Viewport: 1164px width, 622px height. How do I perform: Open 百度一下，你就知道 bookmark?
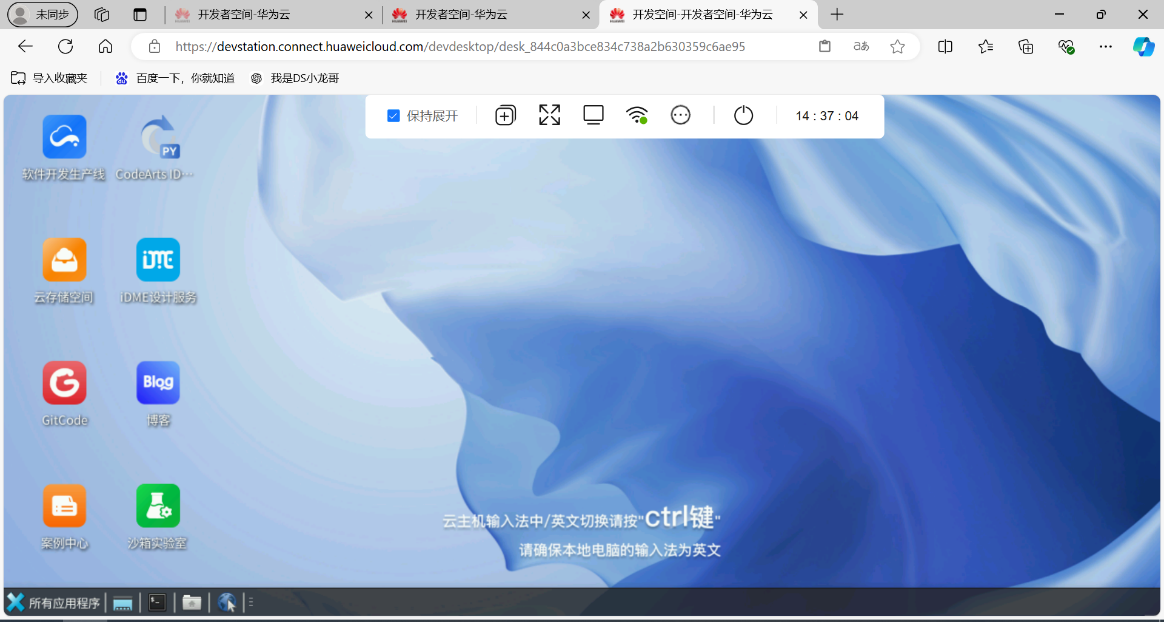click(175, 78)
